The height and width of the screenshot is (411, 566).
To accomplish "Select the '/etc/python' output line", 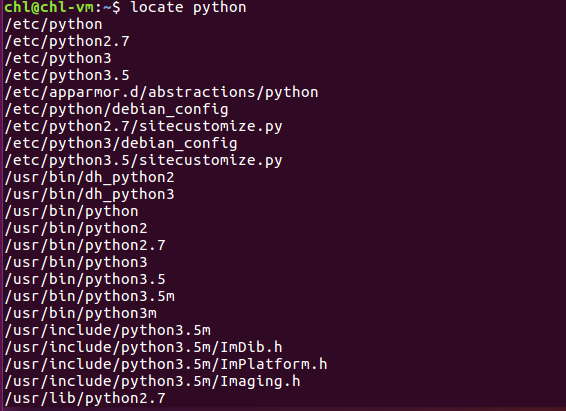I will pyautogui.click(x=53, y=25).
